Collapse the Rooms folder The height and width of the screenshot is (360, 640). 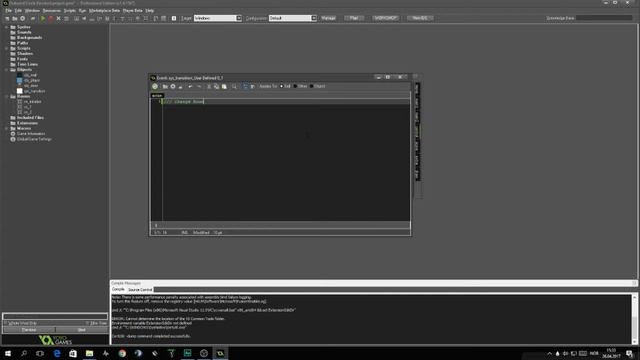7,97
